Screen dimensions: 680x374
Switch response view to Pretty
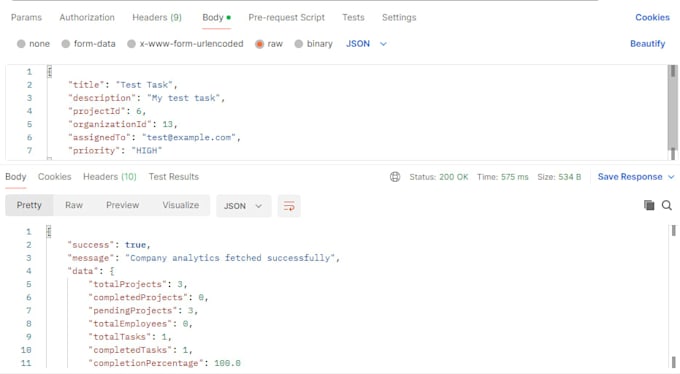point(29,205)
